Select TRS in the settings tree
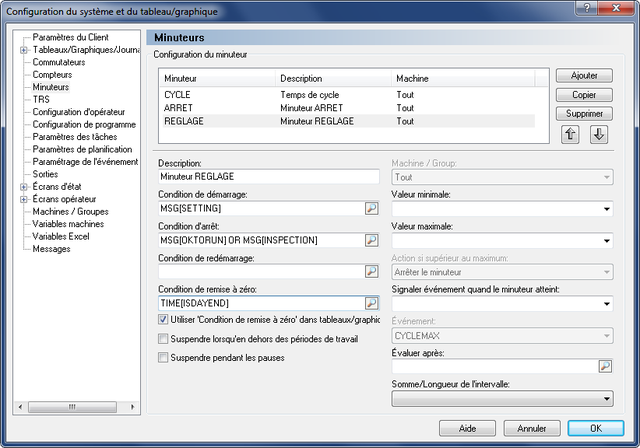 (x=41, y=100)
